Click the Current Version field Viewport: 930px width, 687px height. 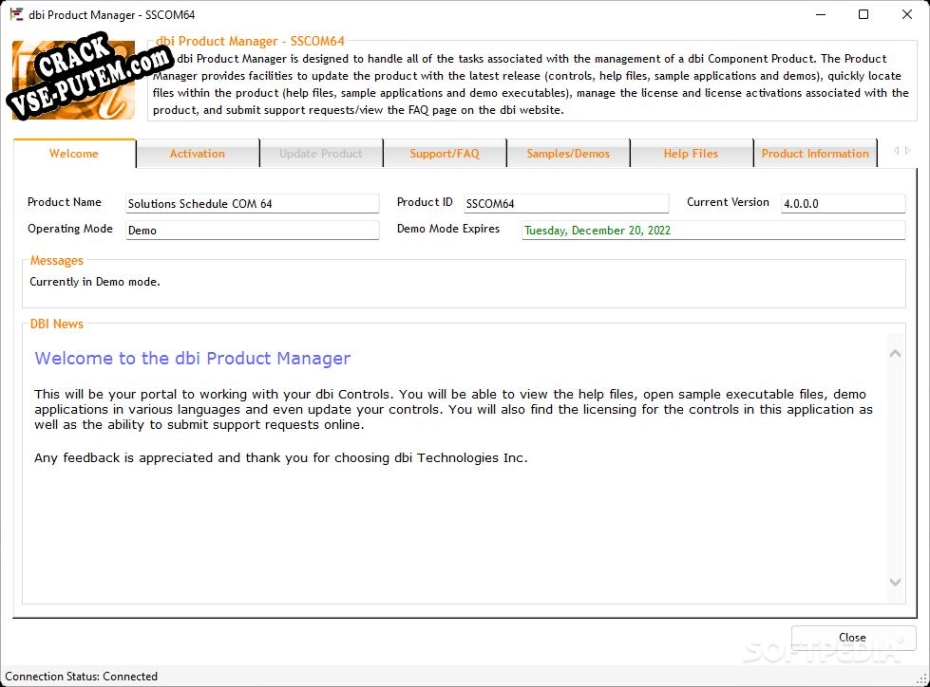843,203
